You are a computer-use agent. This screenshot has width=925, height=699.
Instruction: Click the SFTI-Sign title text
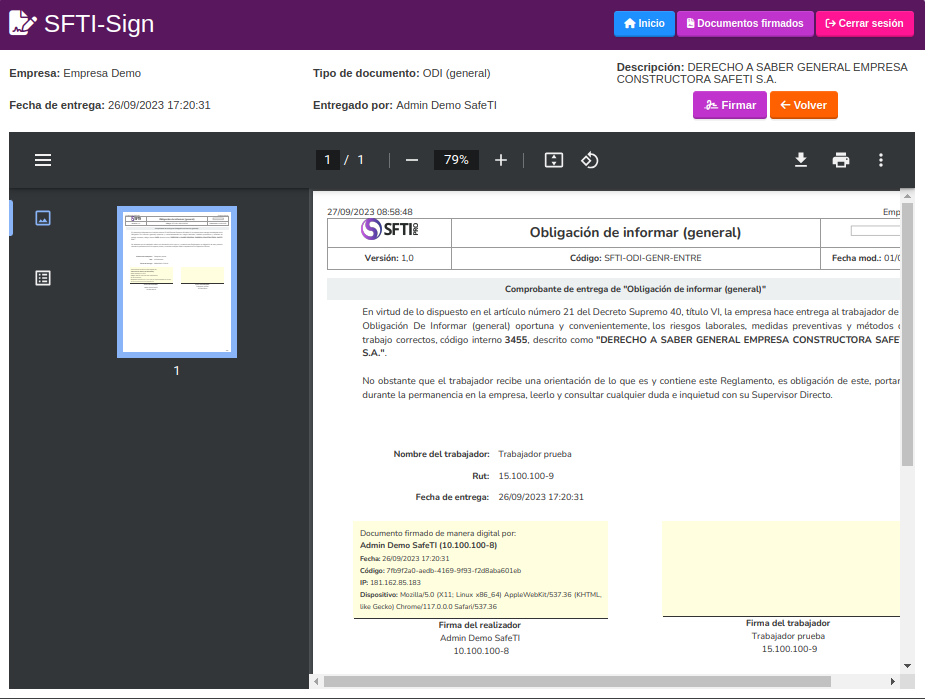click(99, 24)
